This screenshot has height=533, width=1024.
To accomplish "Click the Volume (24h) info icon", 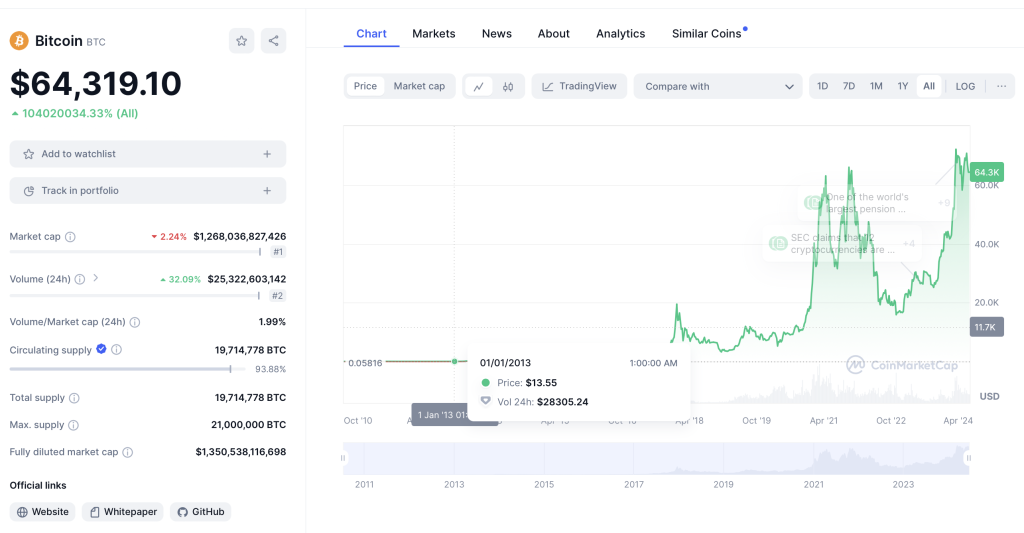I will point(80,279).
